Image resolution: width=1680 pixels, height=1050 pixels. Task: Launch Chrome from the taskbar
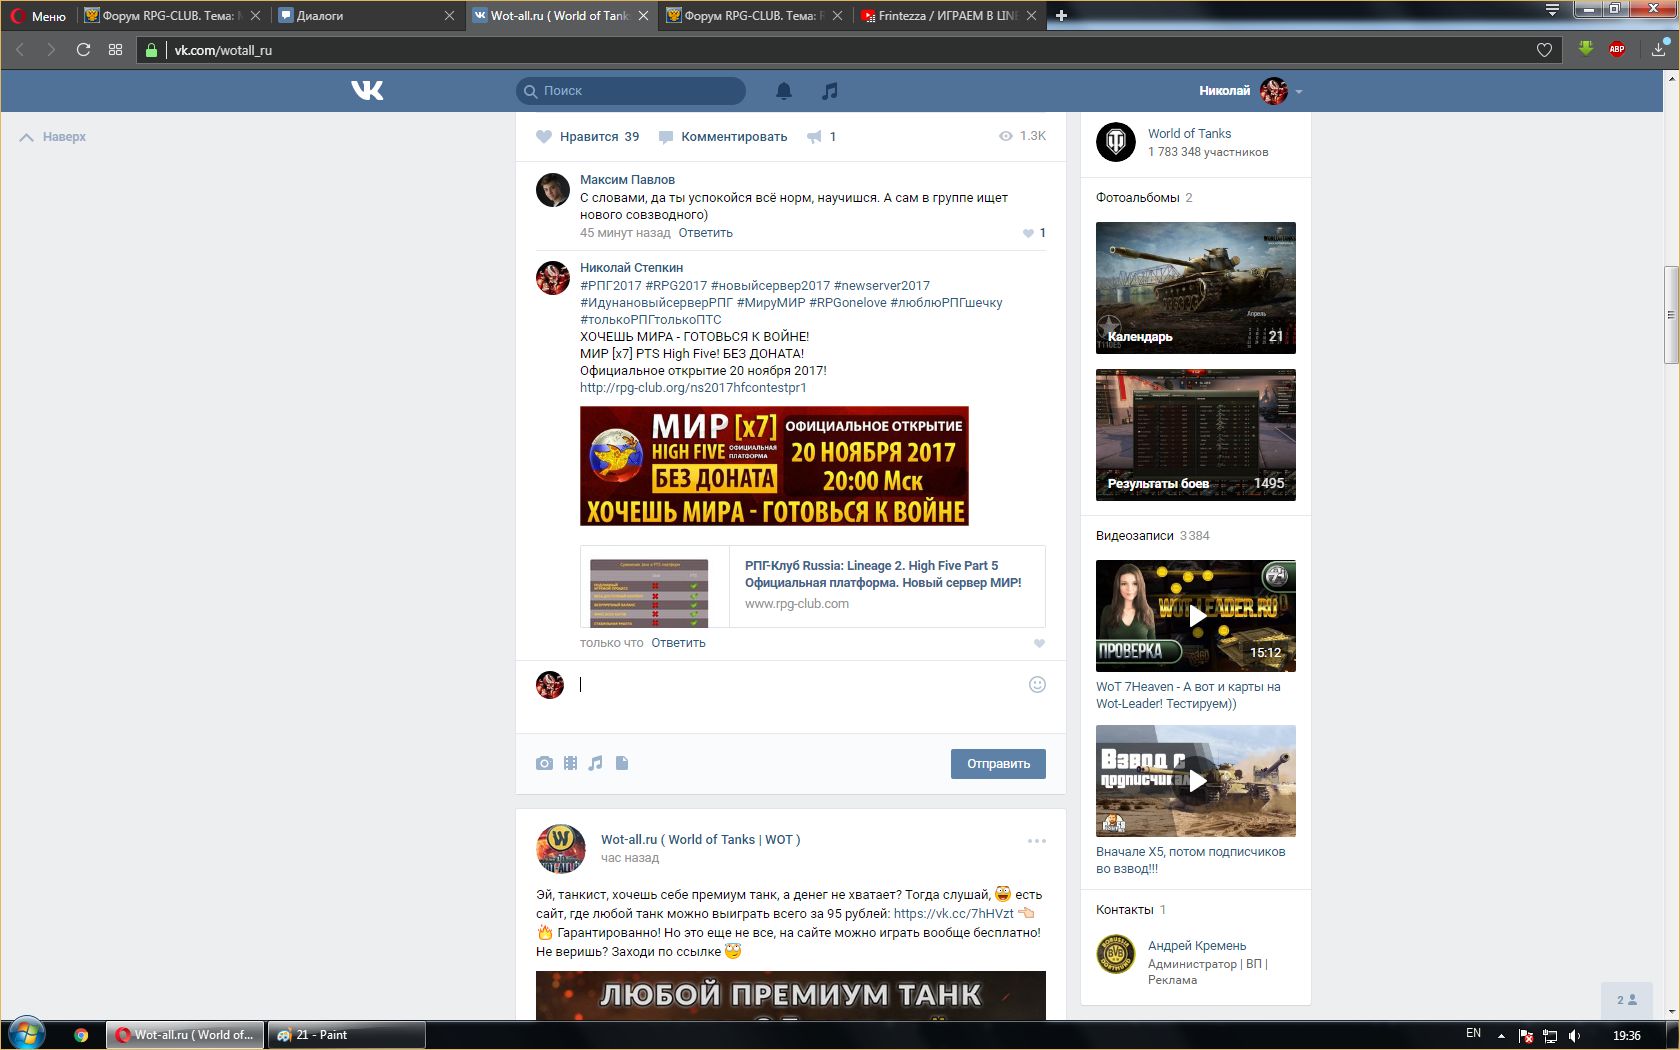coord(81,1035)
